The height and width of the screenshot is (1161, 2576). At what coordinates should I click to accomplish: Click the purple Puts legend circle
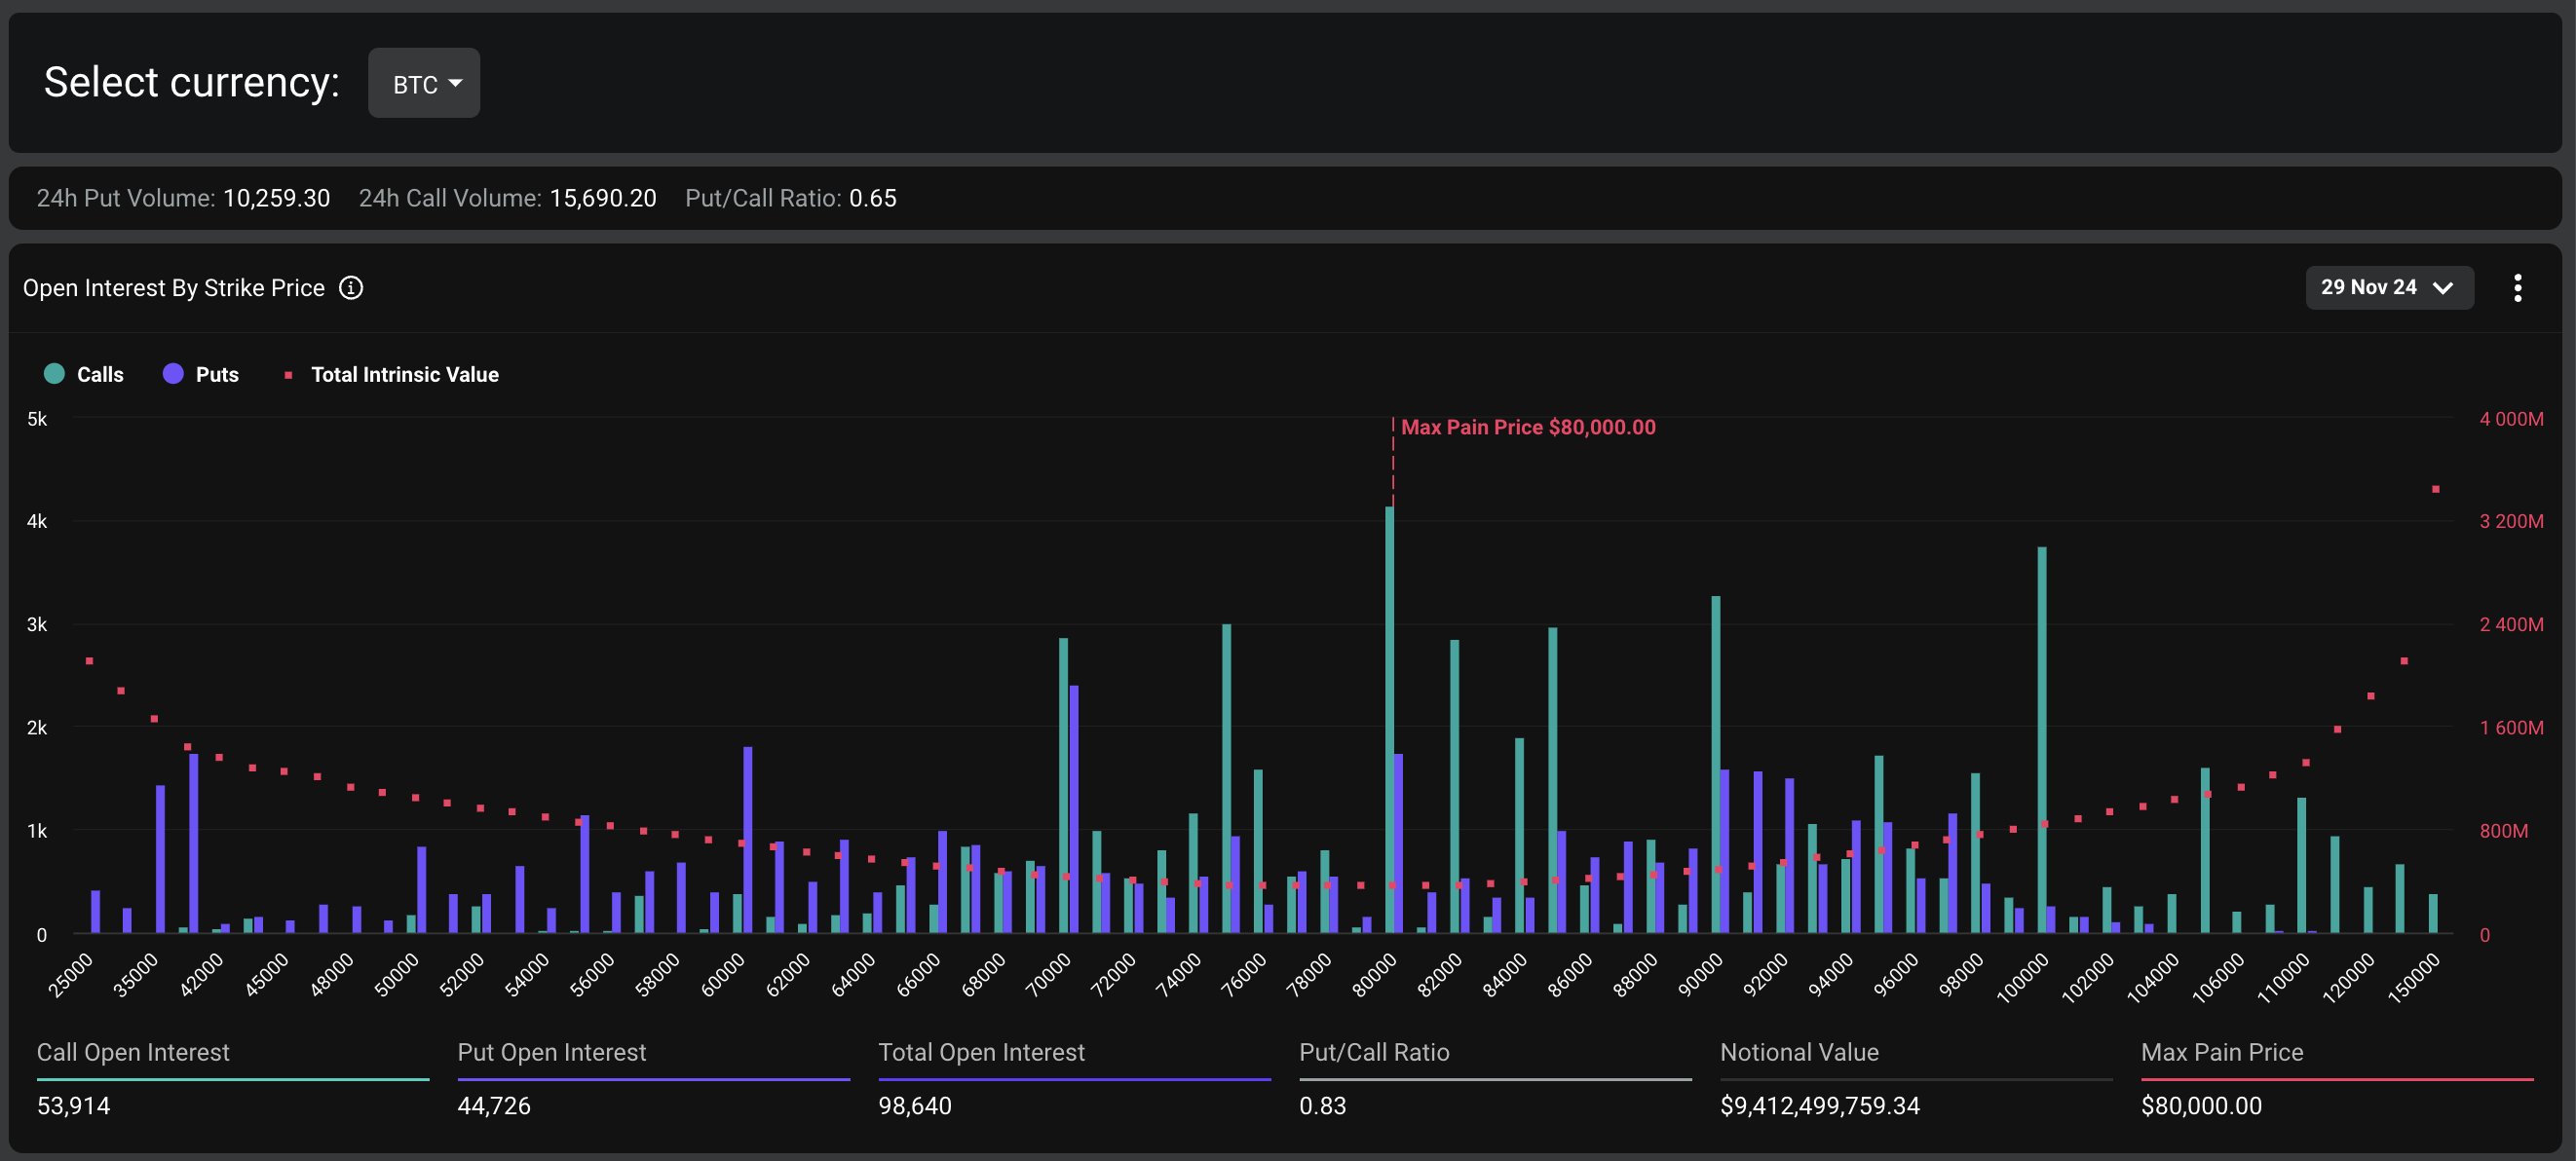click(173, 374)
